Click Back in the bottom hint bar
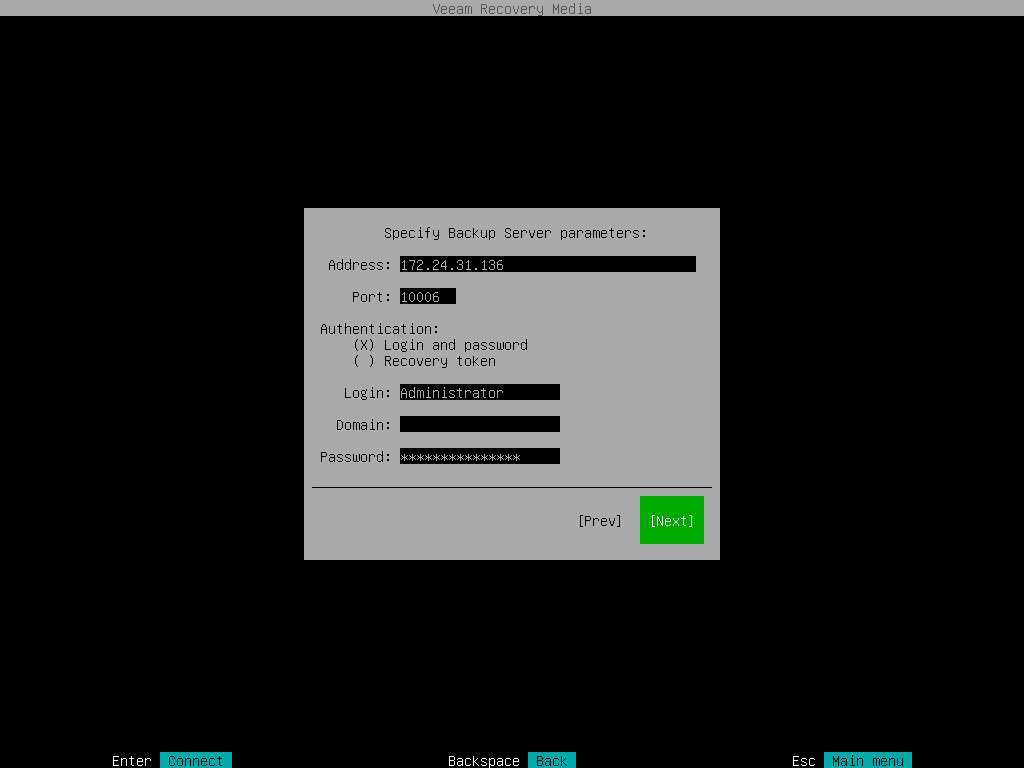The width and height of the screenshot is (1024, 768). coord(552,760)
